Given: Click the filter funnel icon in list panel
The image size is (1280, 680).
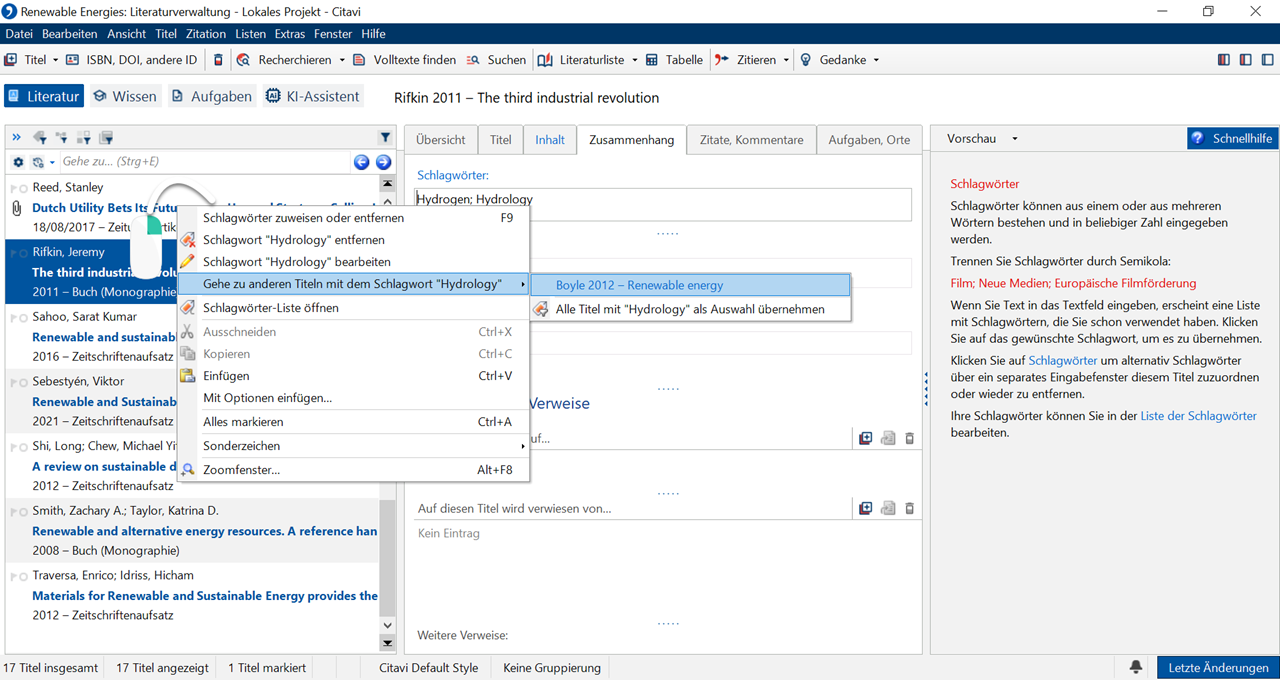Looking at the screenshot, I should (385, 138).
